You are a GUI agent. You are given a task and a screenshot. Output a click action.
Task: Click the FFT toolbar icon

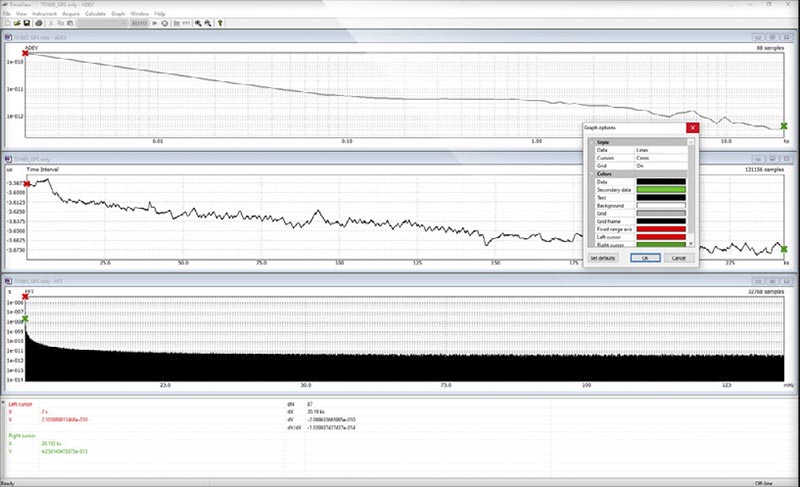point(186,23)
